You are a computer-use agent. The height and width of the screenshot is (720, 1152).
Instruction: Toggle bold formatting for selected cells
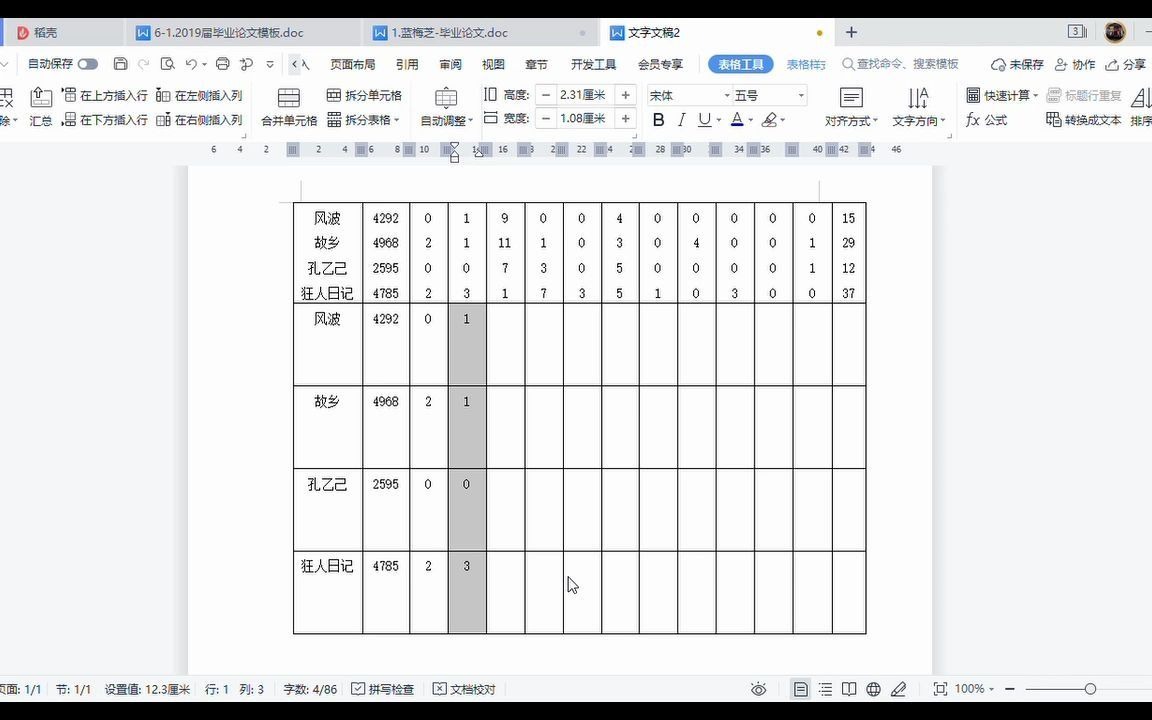[658, 119]
